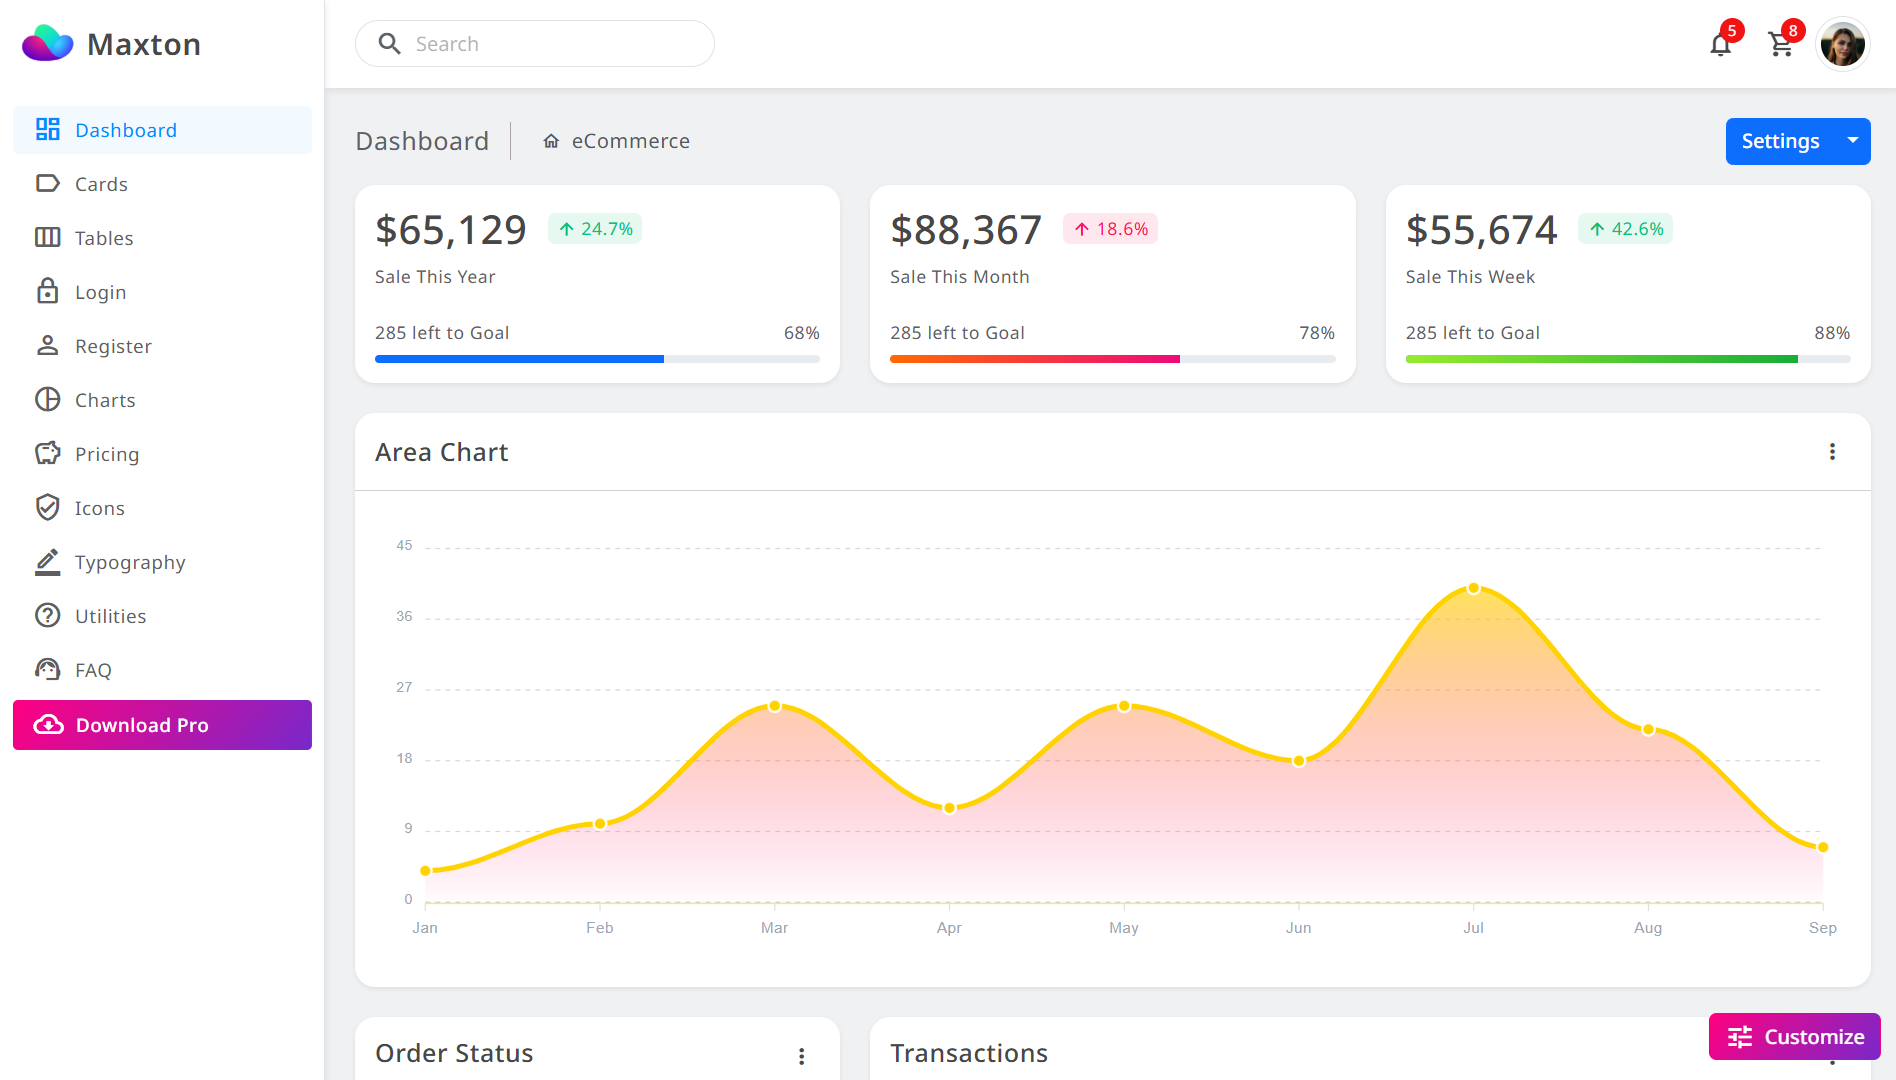Click the Download Pro button

(x=161, y=725)
